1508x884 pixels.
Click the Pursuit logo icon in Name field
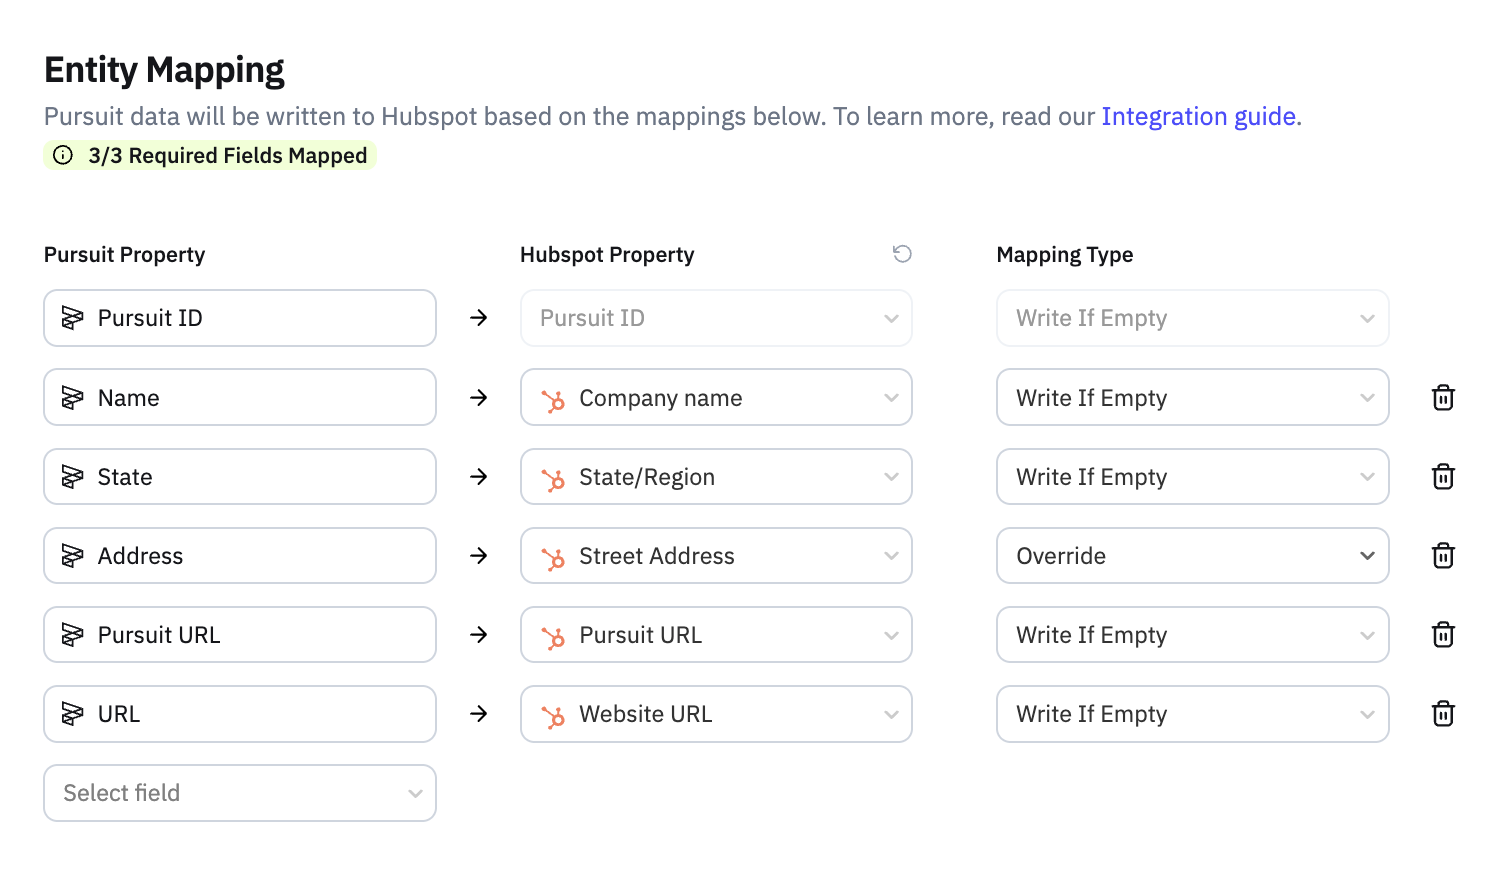73,398
